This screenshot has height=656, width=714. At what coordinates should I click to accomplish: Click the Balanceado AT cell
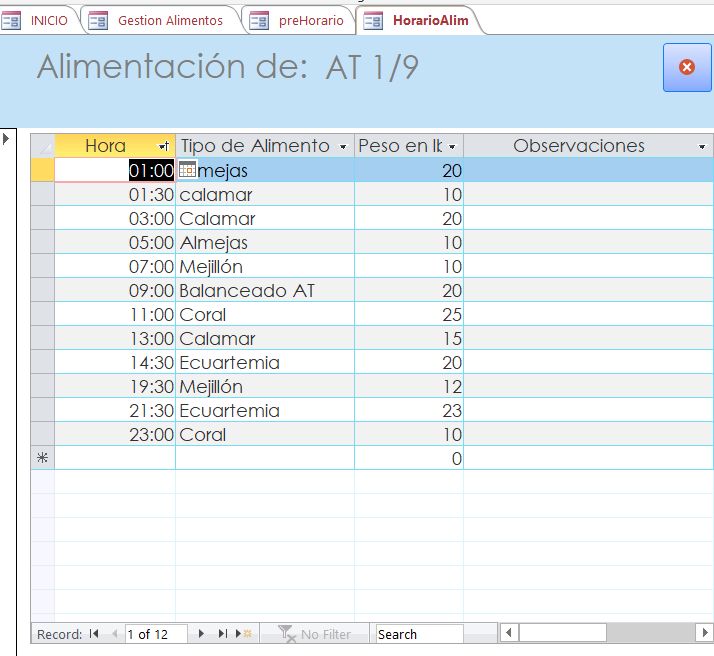point(265,290)
